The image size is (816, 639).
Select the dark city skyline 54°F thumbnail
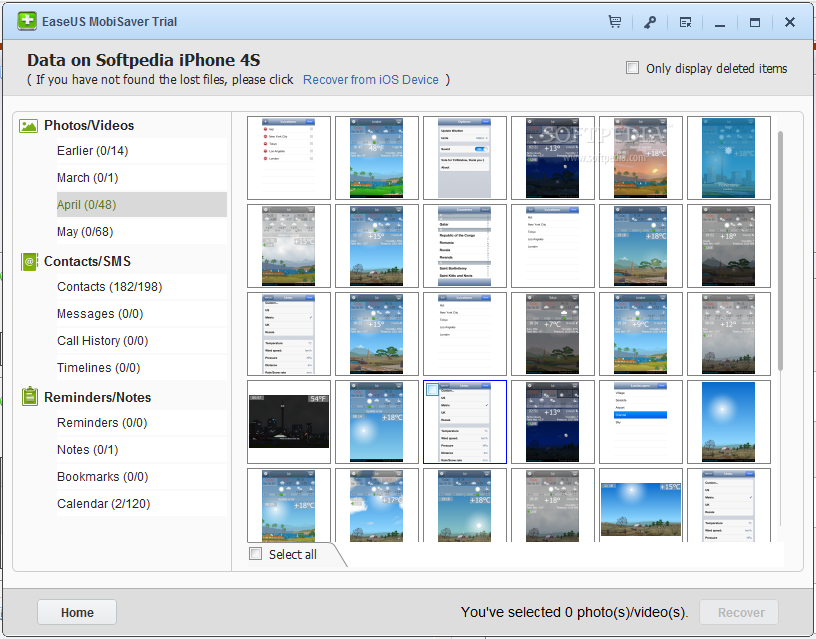[x=289, y=421]
